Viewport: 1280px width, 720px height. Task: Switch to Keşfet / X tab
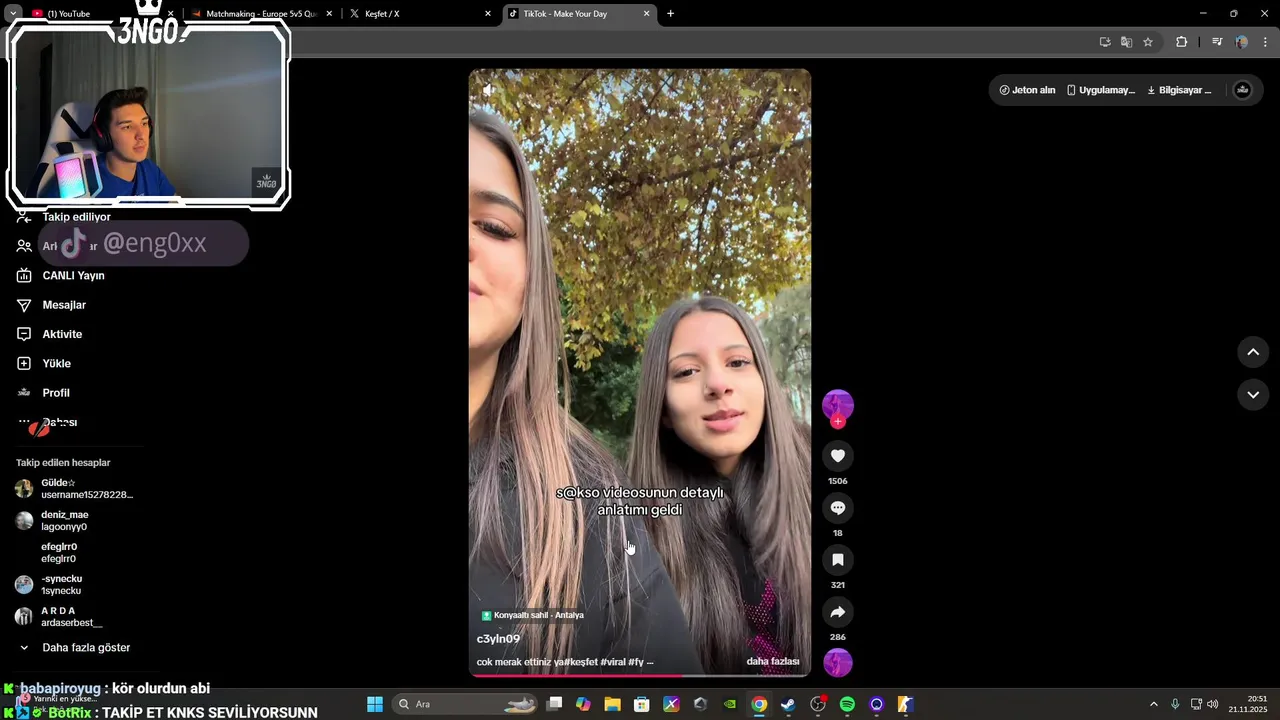[x=418, y=14]
